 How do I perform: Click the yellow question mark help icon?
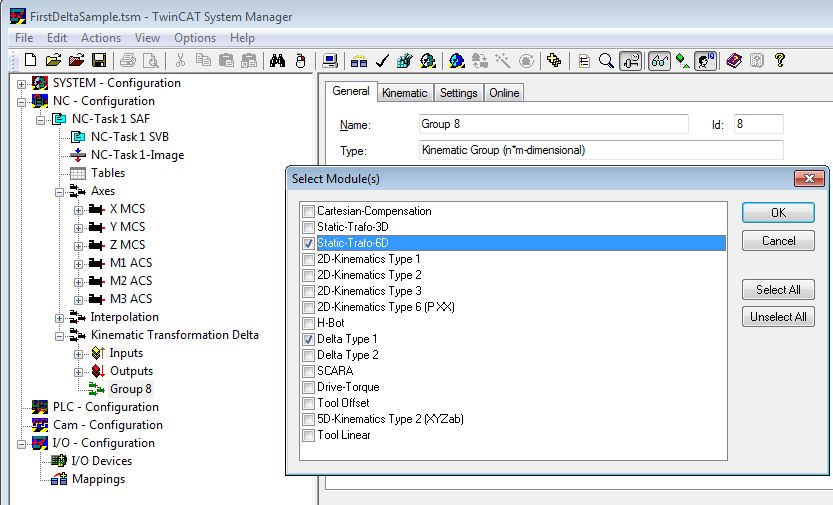point(779,61)
